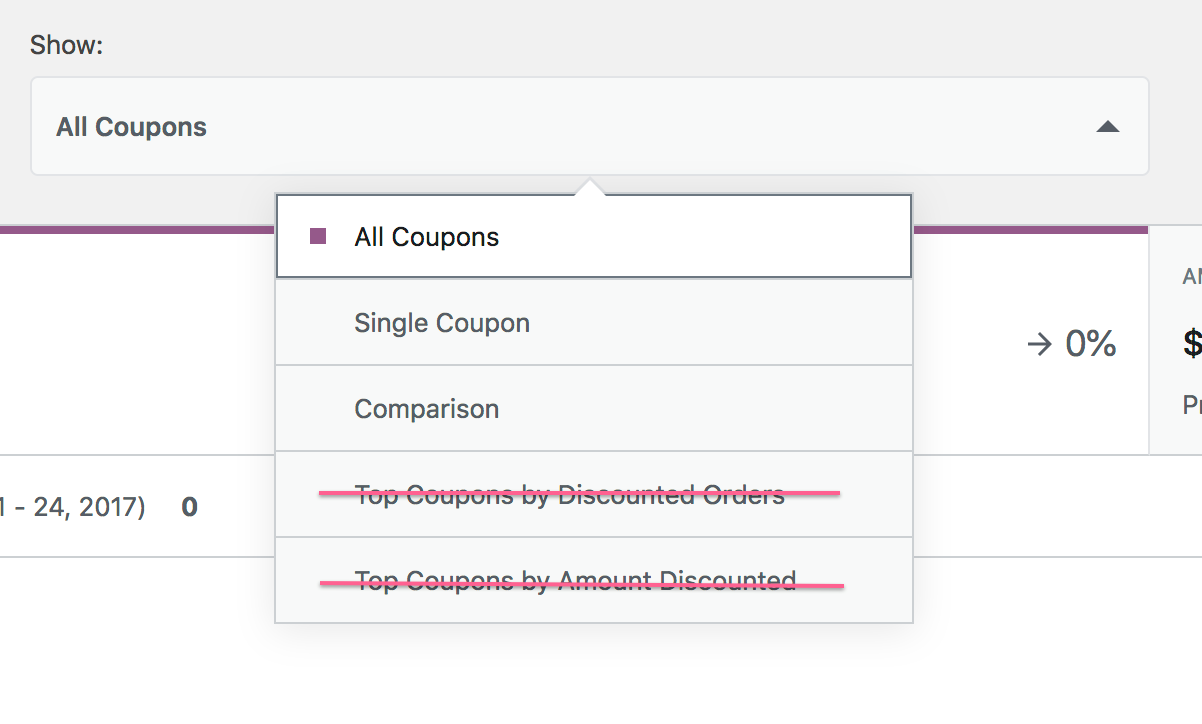Click the date range ending 24, 2017

coord(70,507)
